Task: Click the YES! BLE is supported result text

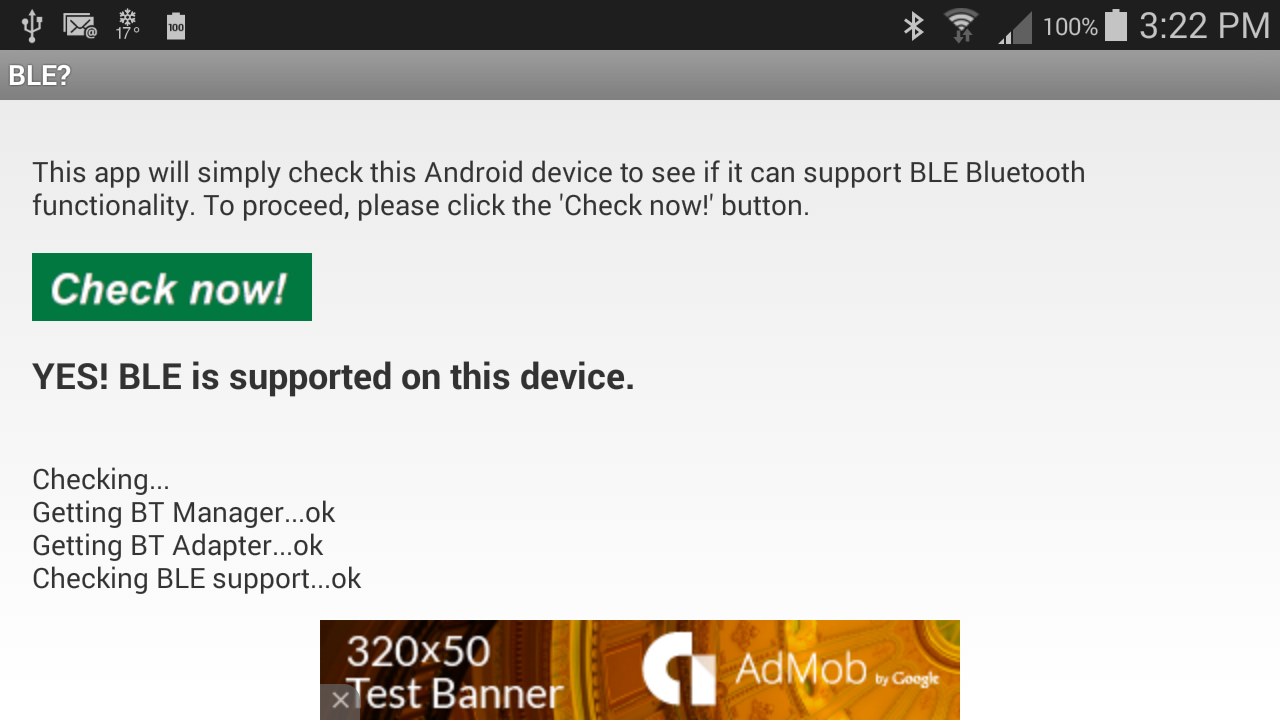Action: [333, 377]
